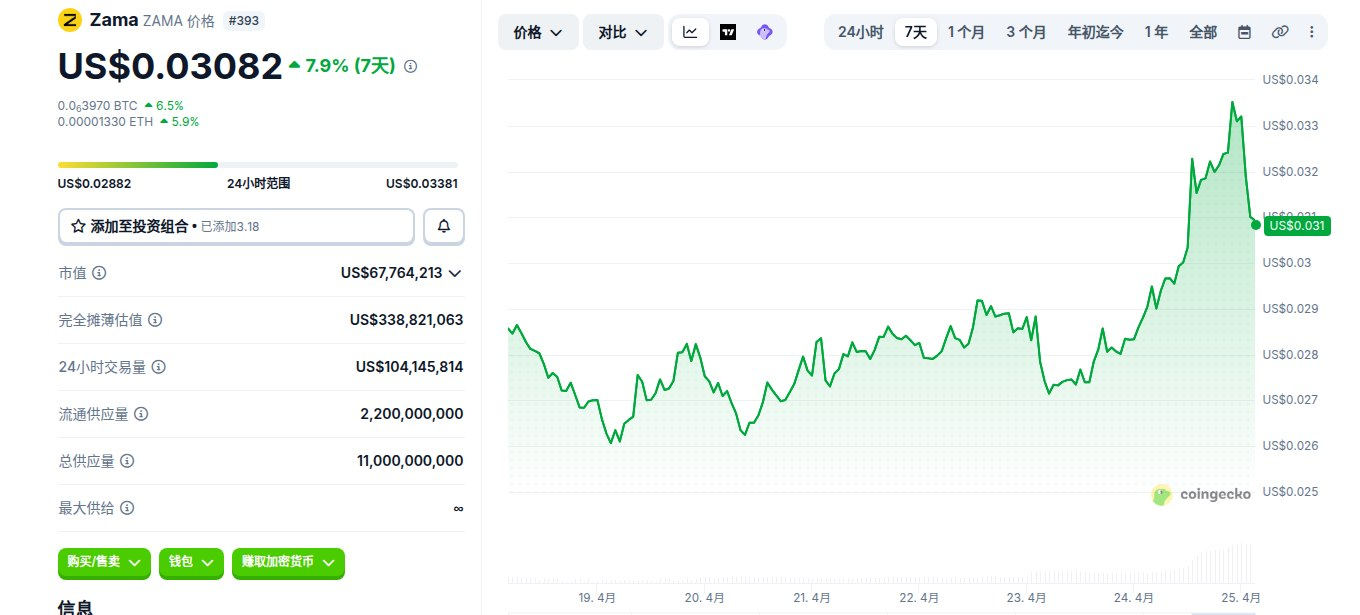Viewport: 1360px width, 615px height.
Task: Select the 1年 time range
Action: [x=1156, y=32]
